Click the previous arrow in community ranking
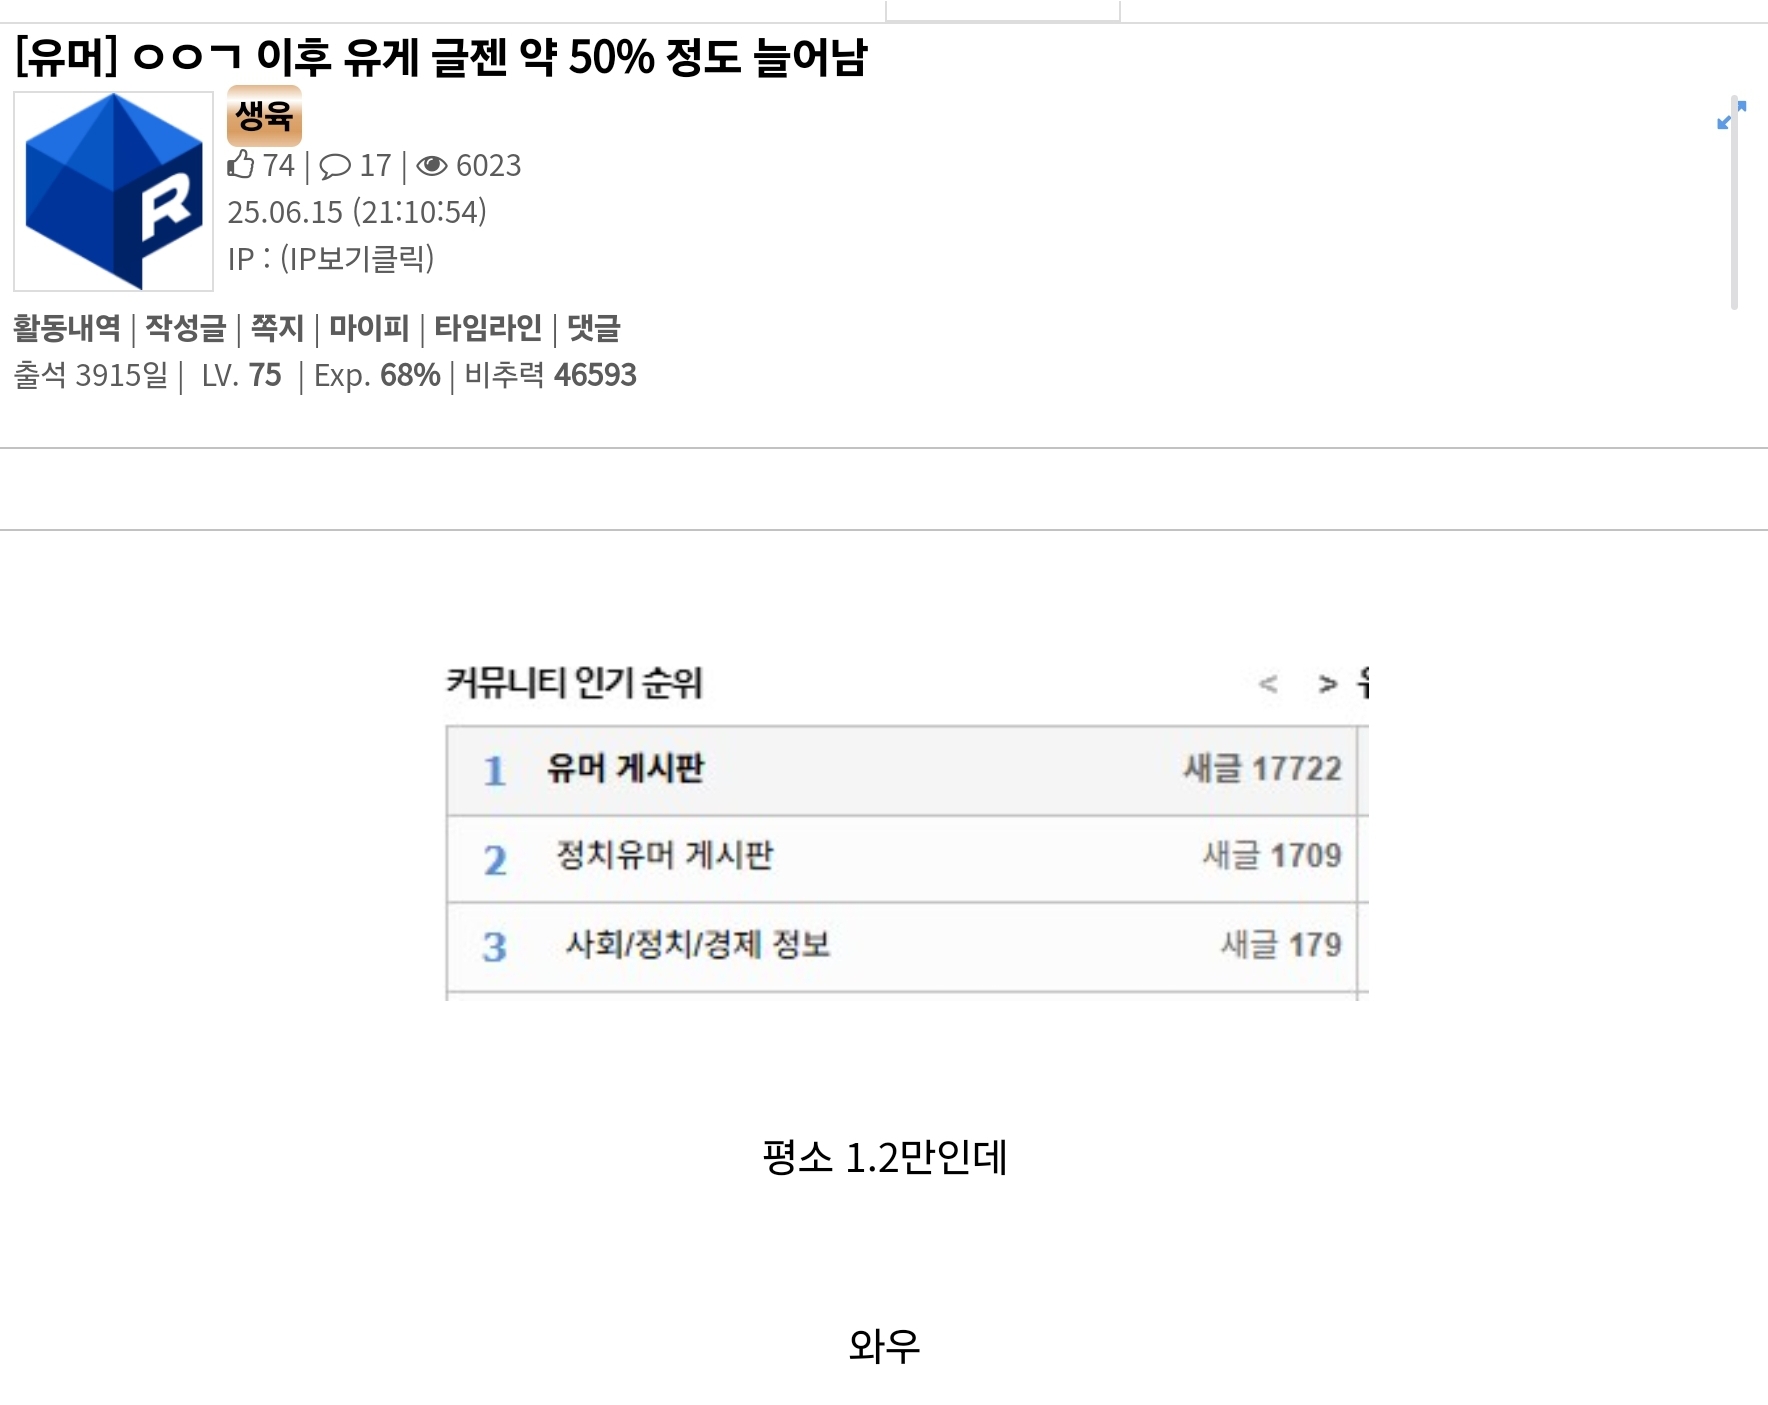The height and width of the screenshot is (1405, 1768). point(1268,684)
